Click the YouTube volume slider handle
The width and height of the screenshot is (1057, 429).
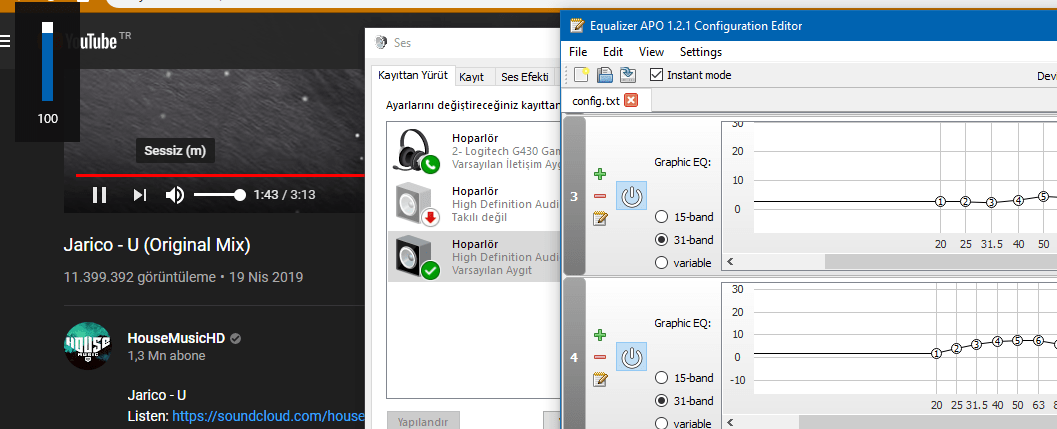pos(239,195)
